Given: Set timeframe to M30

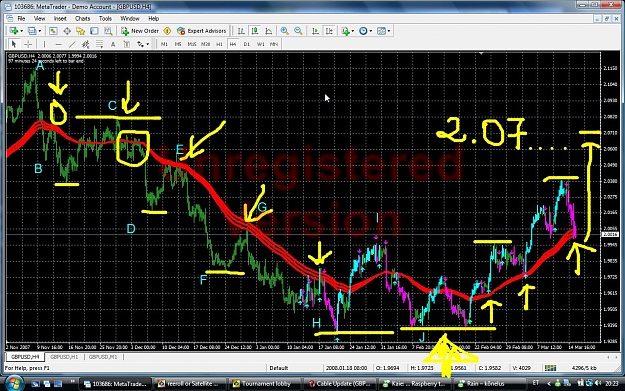Looking at the screenshot, I should (x=206, y=44).
